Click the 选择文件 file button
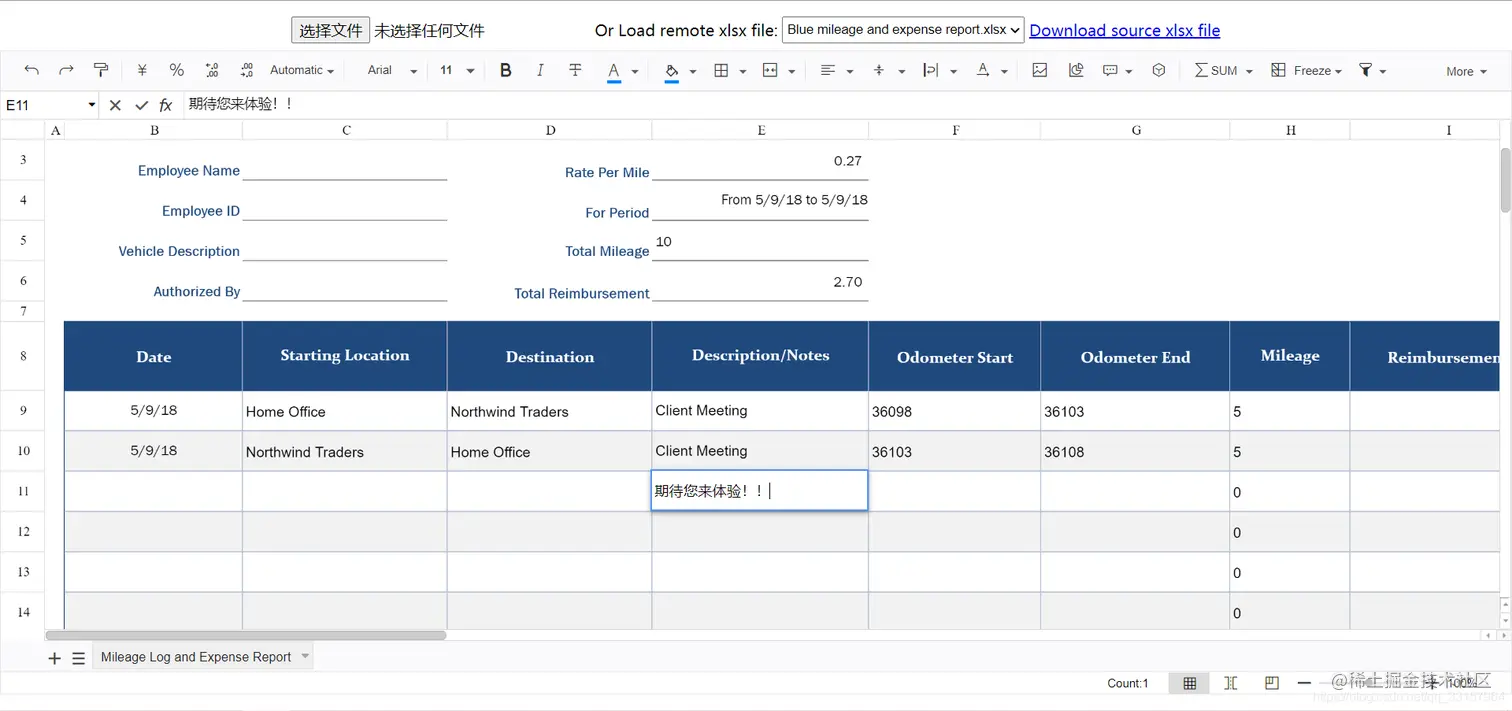1512x711 pixels. 331,30
